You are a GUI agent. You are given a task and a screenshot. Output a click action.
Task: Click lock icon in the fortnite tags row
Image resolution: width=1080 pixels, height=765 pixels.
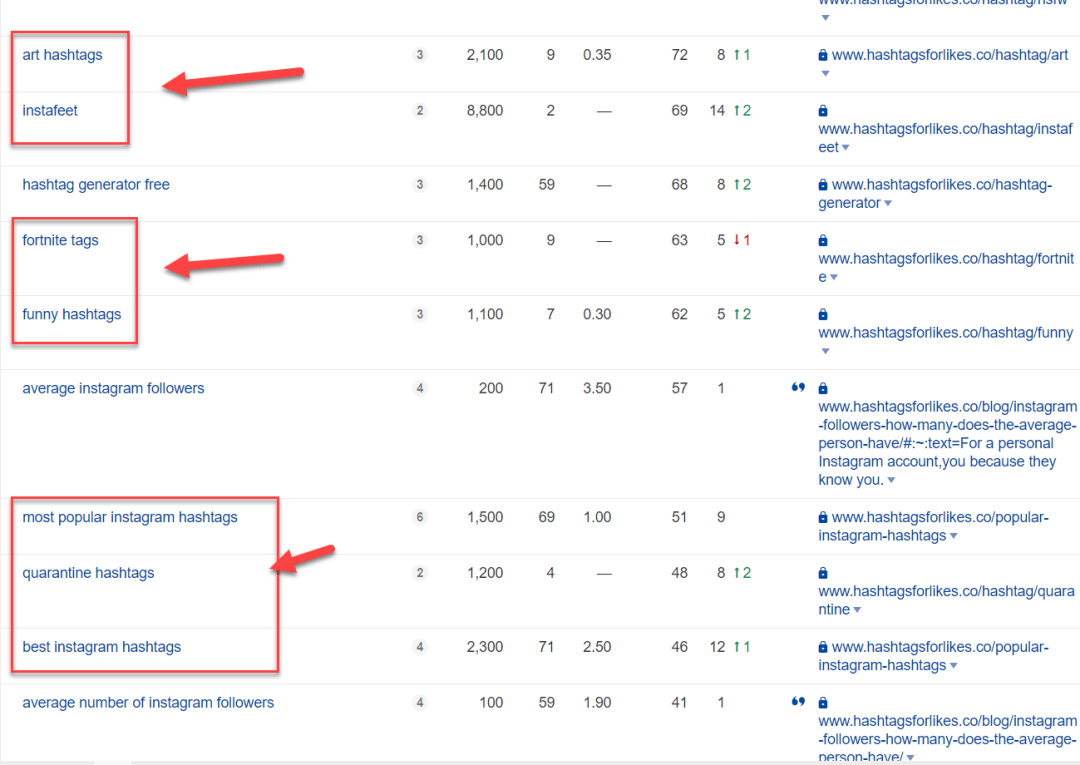[822, 240]
